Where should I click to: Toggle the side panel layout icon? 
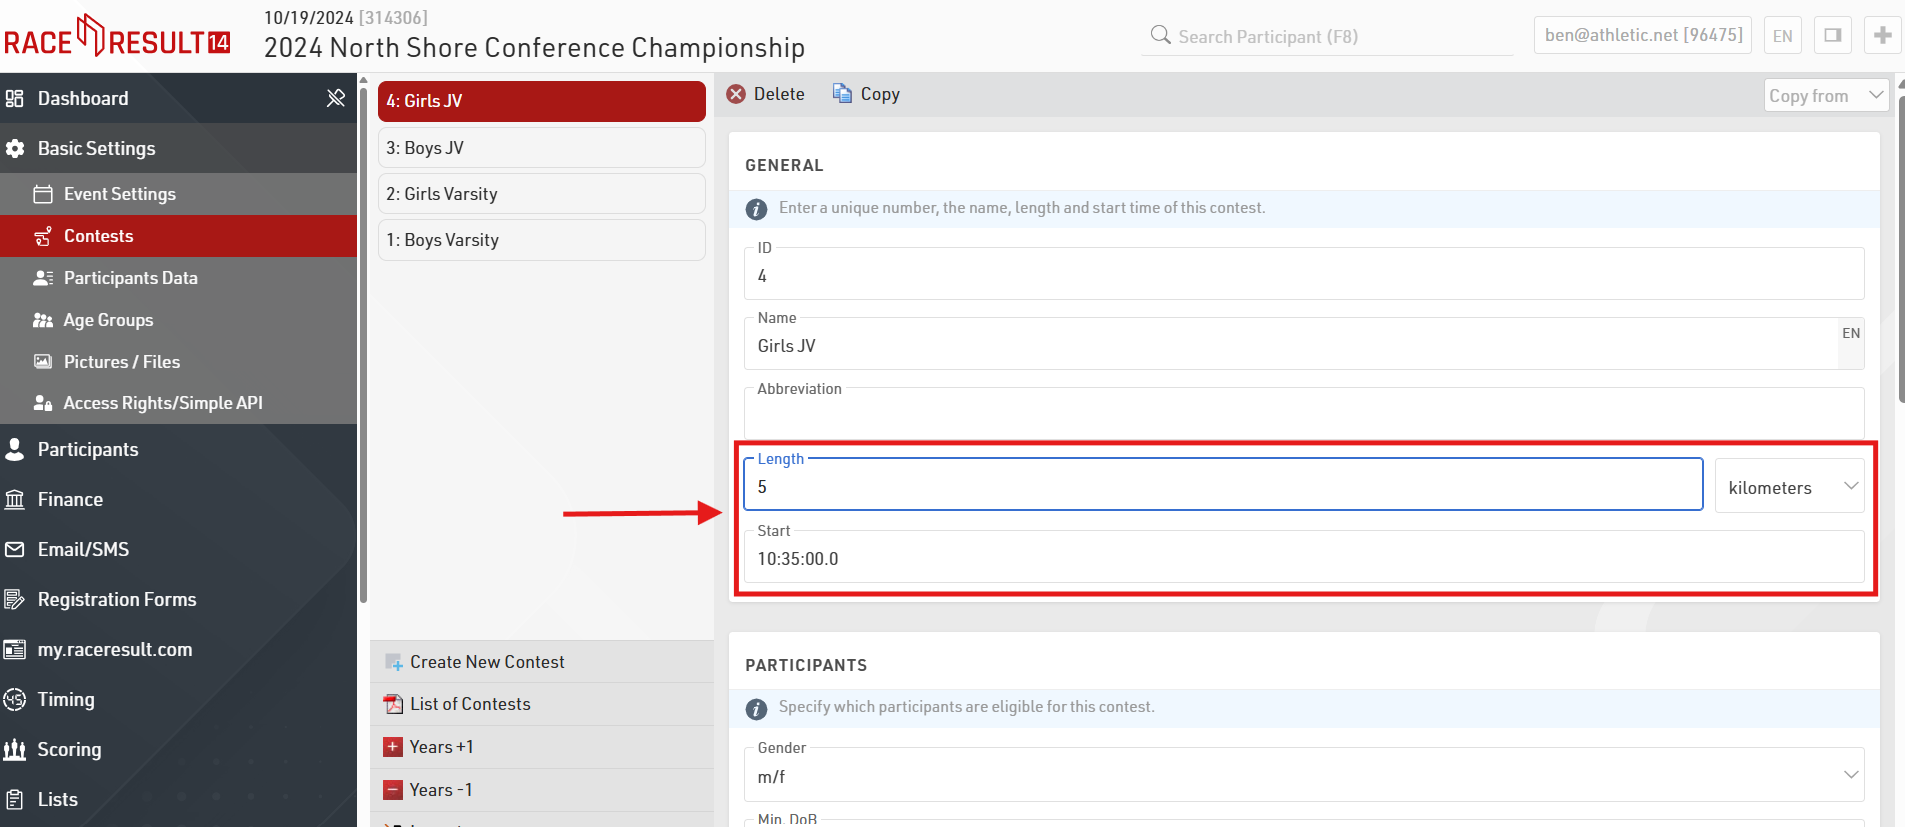pyautogui.click(x=1832, y=35)
